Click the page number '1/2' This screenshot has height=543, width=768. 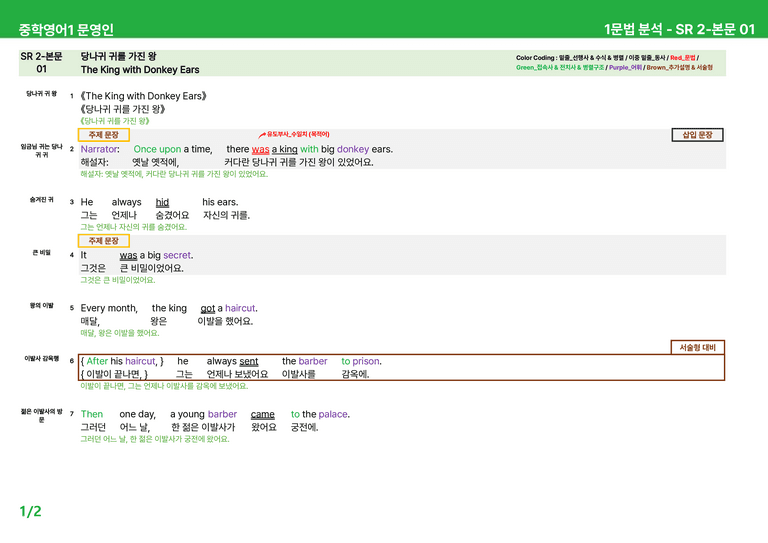[x=30, y=512]
